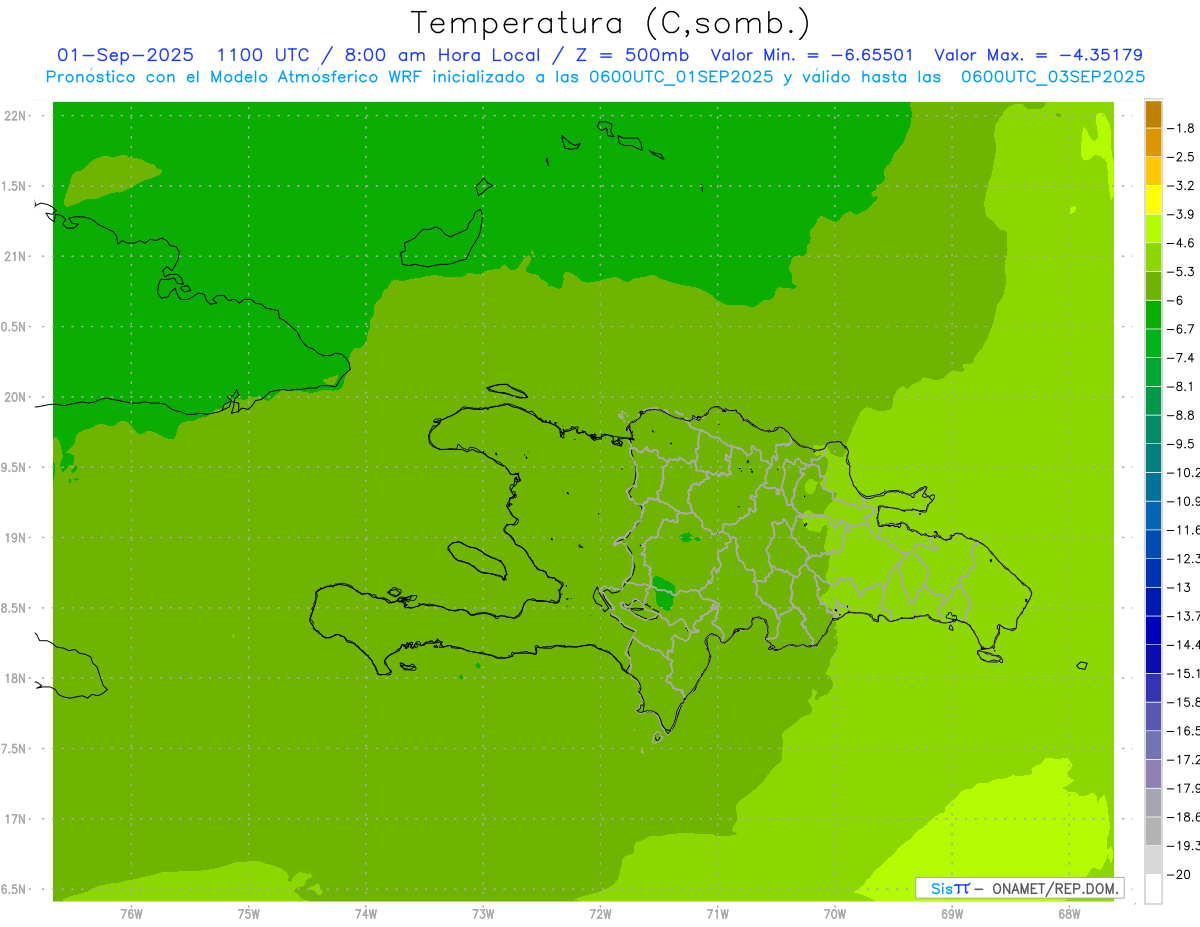Pick the gray swatch between -18.6 and -19.3
Image resolution: width=1200 pixels, height=927 pixels.
tap(1153, 831)
